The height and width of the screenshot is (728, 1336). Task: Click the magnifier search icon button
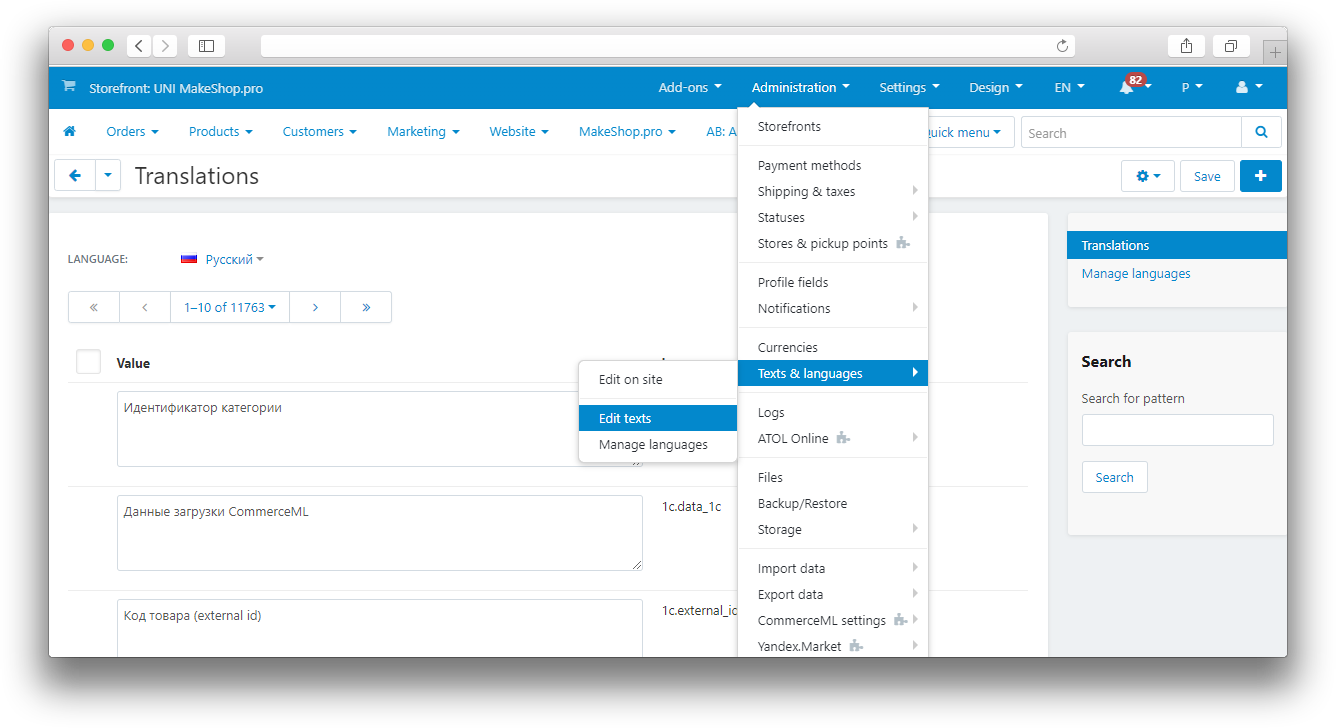click(x=1261, y=132)
